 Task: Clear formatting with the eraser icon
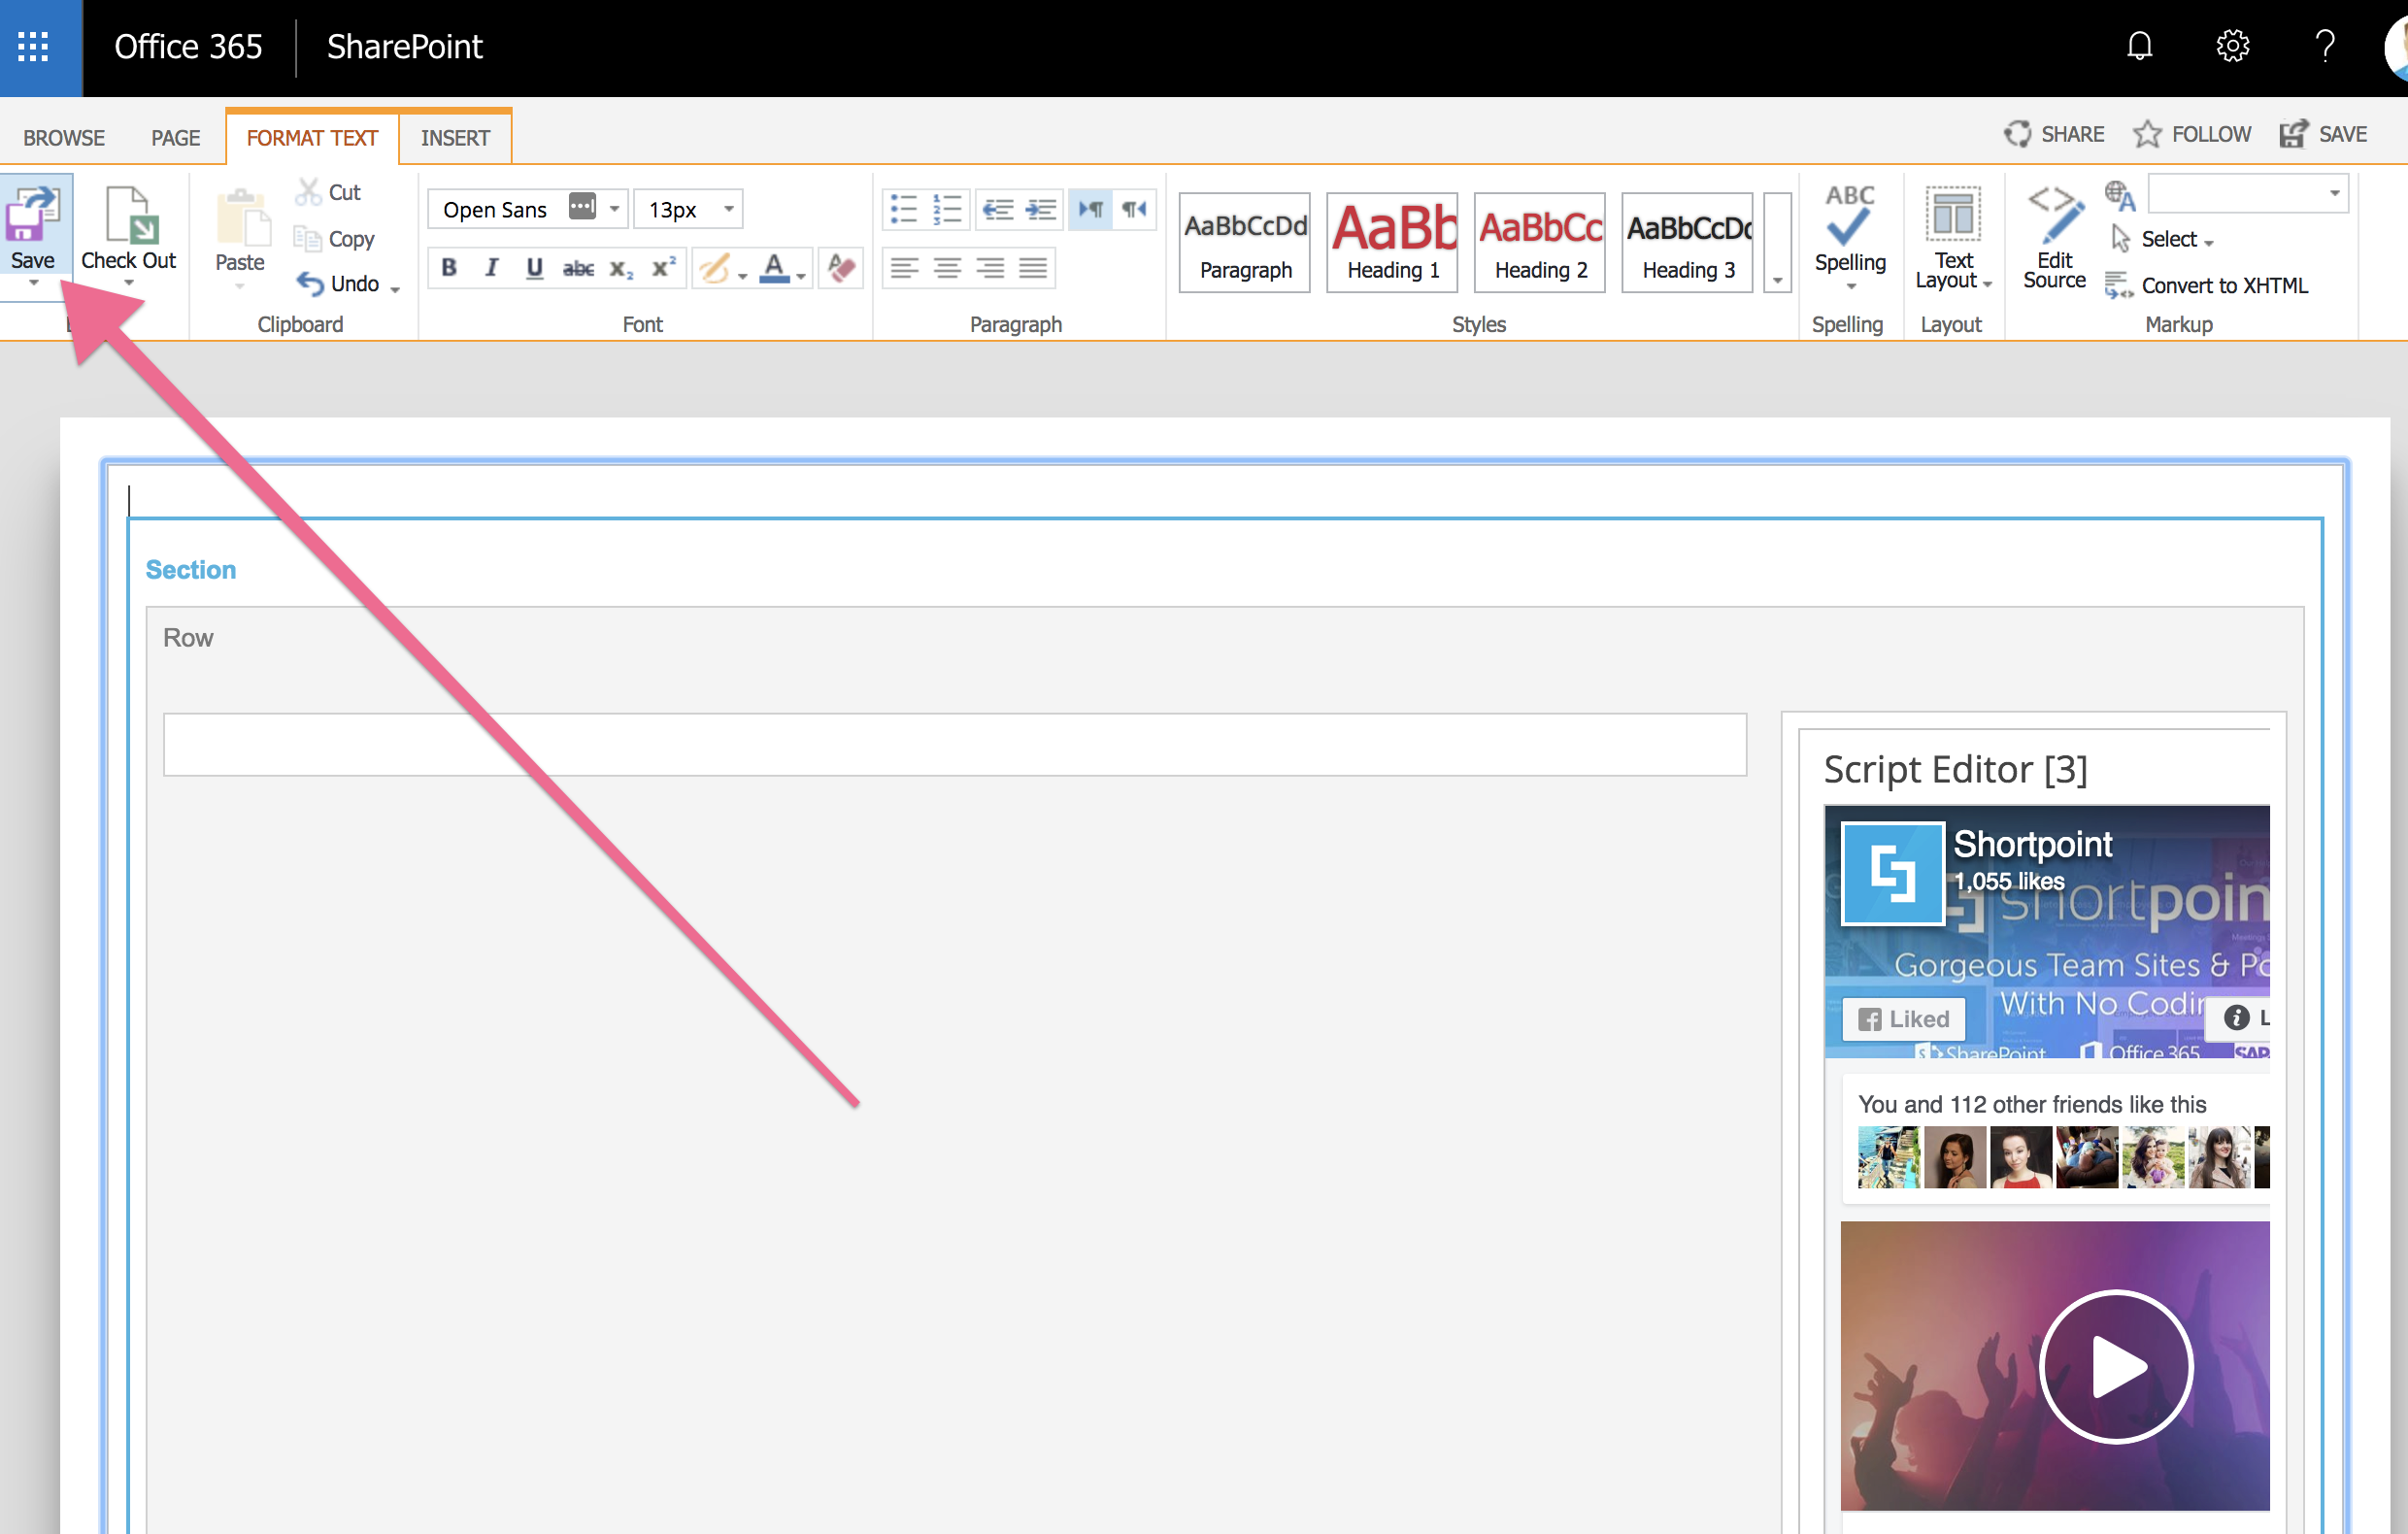[x=840, y=267]
